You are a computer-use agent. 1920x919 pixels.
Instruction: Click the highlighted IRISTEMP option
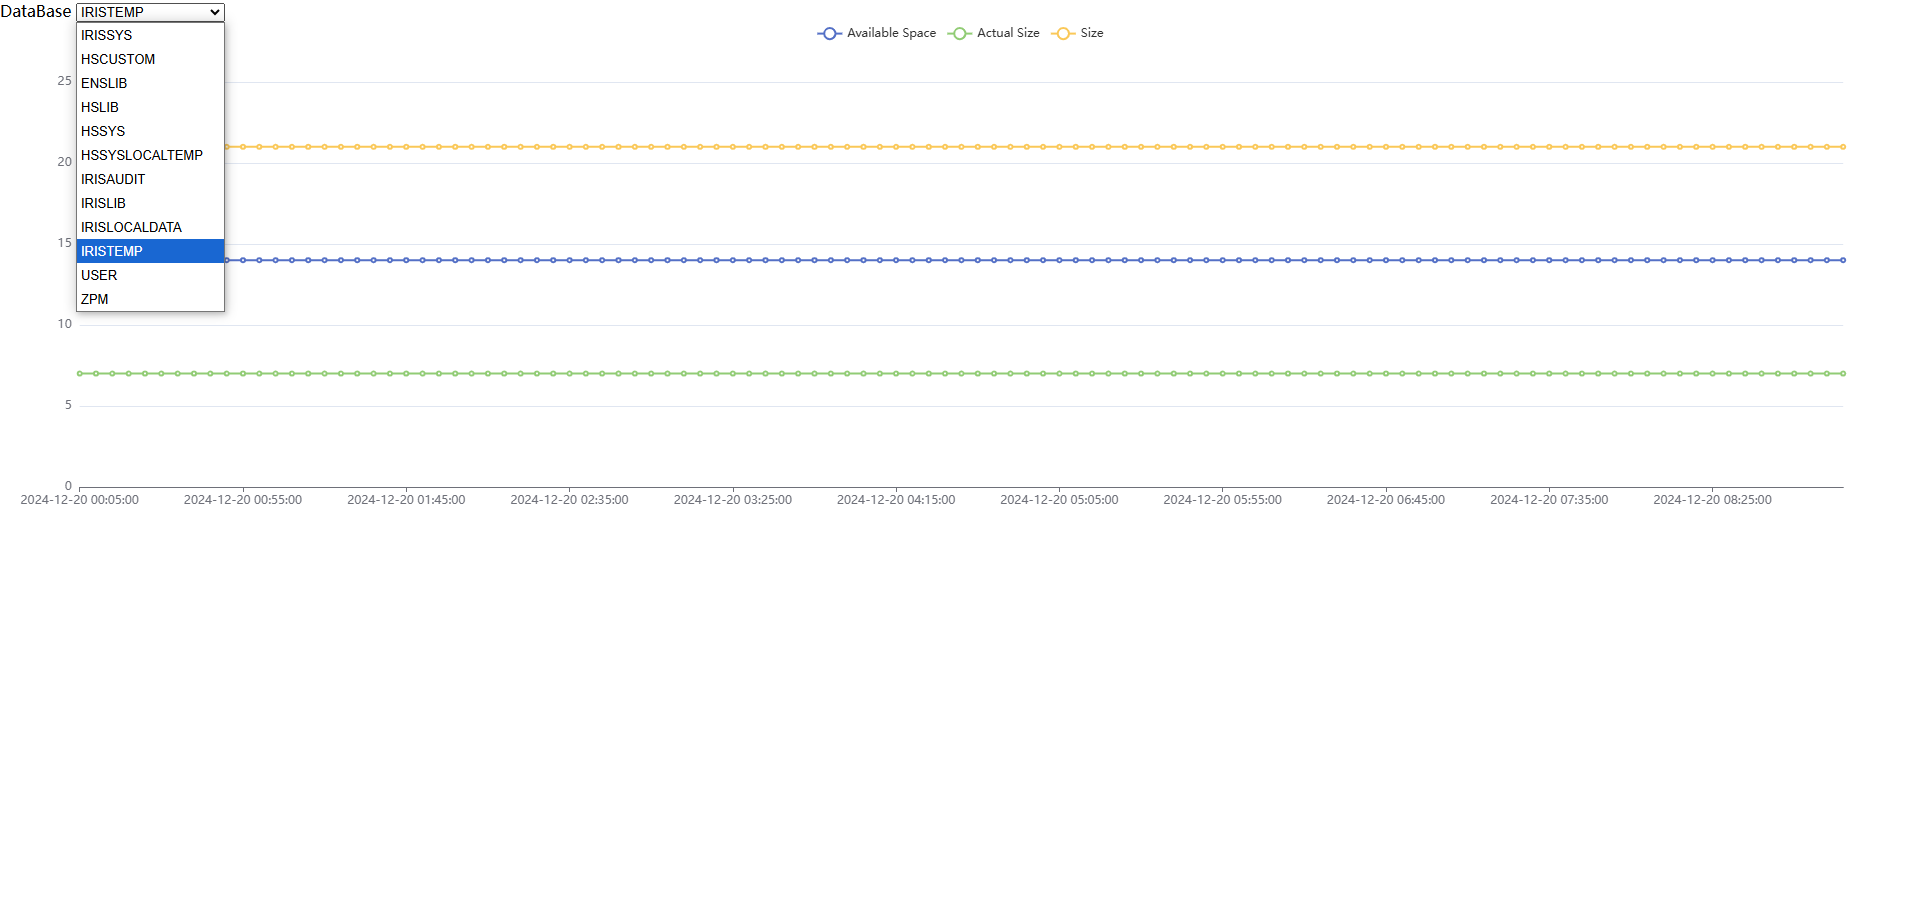click(x=112, y=251)
